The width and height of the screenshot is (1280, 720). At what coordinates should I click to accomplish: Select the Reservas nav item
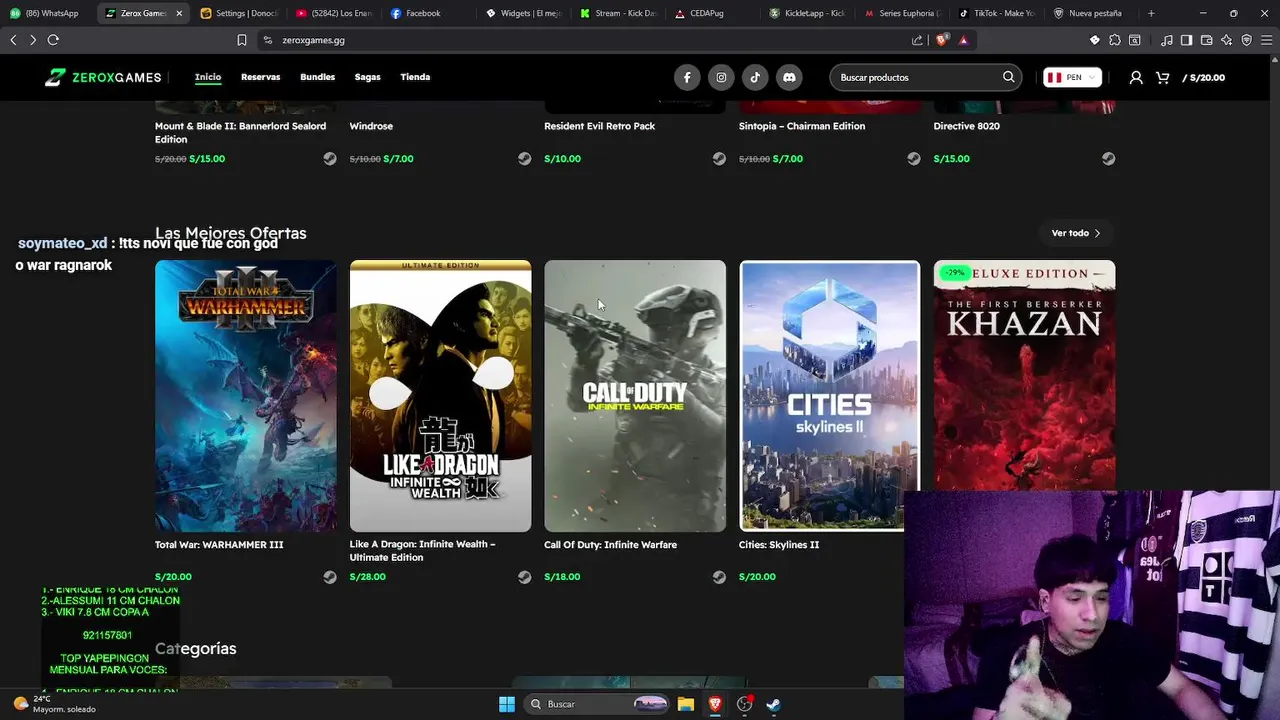coord(260,77)
